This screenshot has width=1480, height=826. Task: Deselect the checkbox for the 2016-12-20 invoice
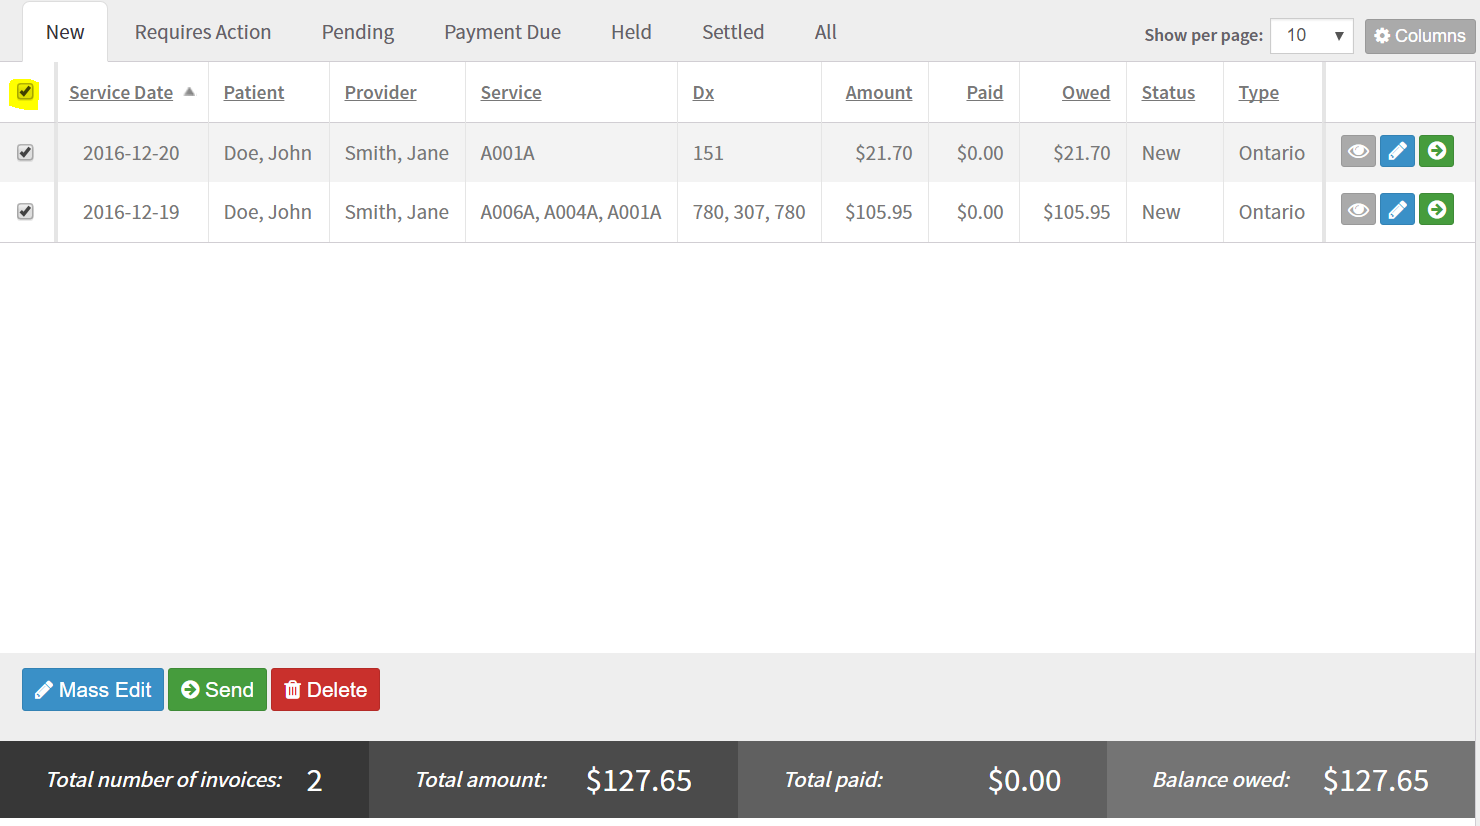pos(25,152)
